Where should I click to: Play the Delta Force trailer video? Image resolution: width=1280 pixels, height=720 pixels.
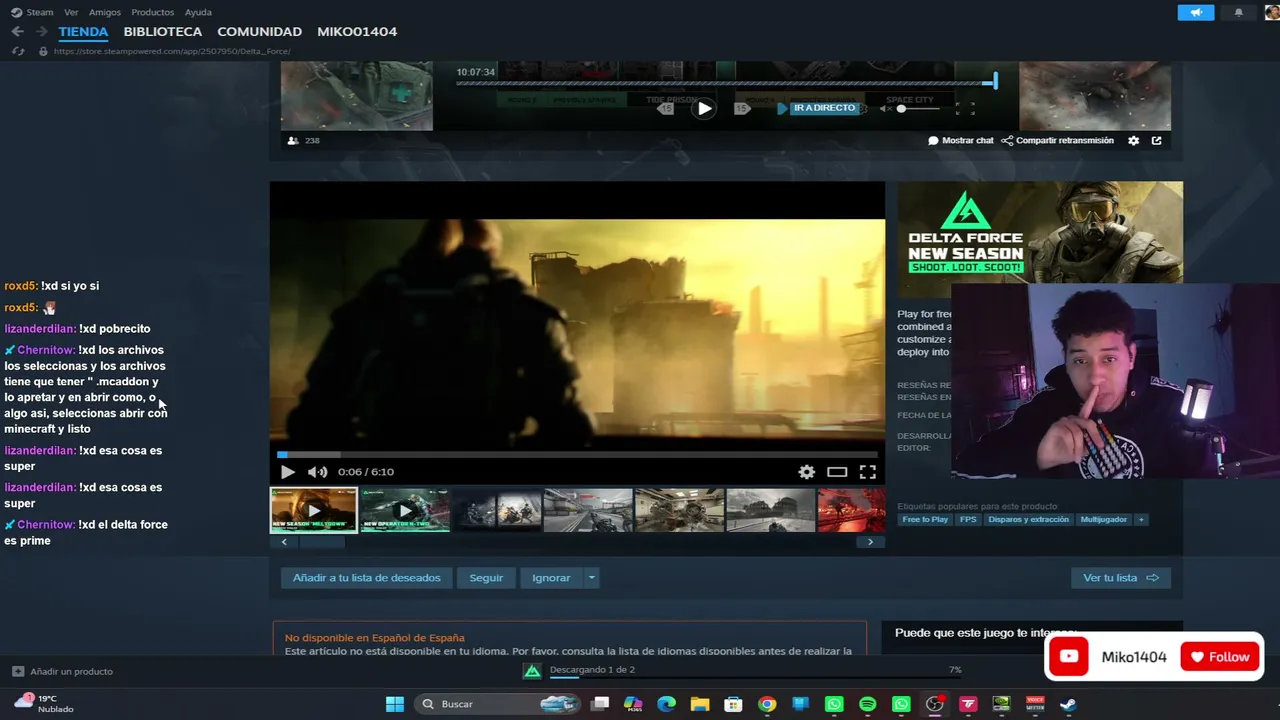[x=288, y=472]
